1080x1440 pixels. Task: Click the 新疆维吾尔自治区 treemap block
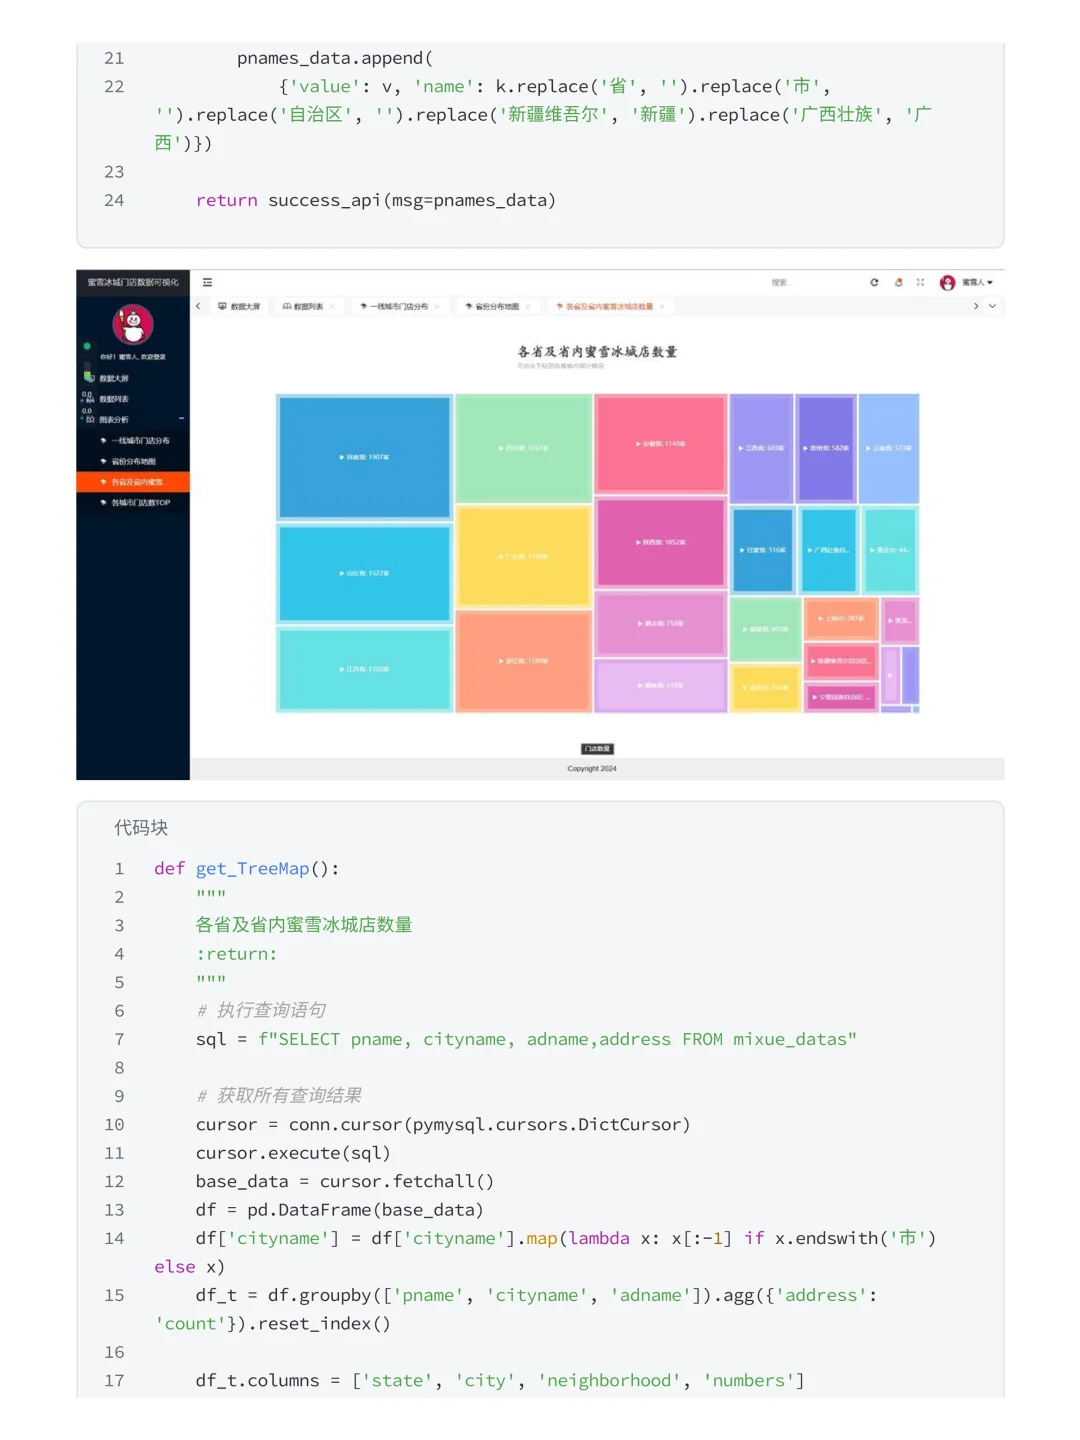pyautogui.click(x=841, y=661)
